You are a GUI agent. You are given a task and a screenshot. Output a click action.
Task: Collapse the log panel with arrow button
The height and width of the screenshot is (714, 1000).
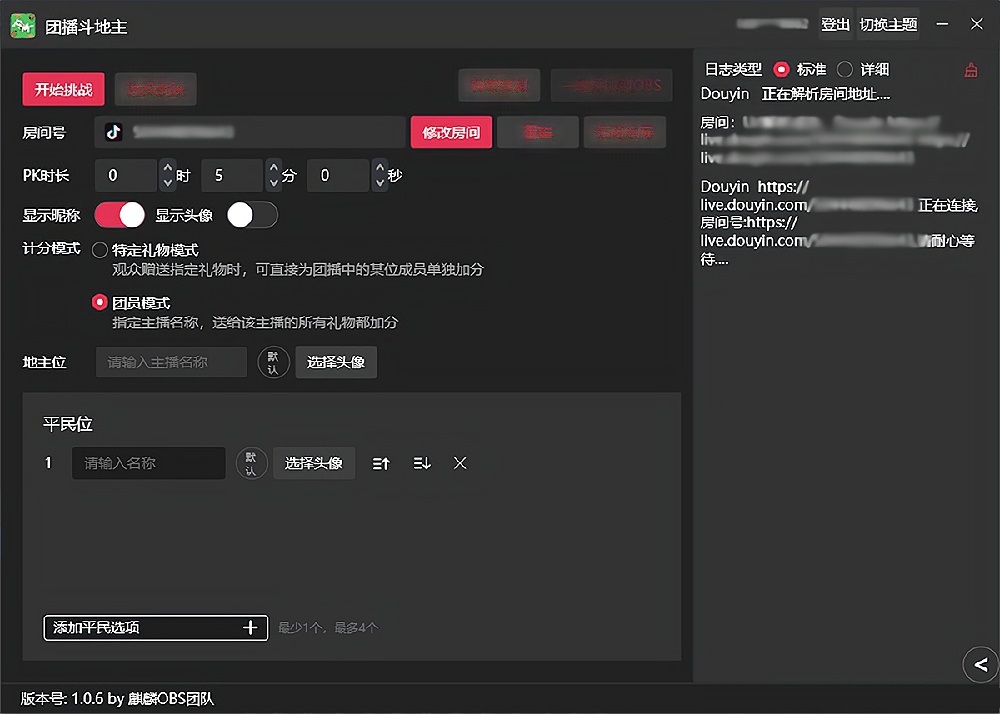point(980,664)
